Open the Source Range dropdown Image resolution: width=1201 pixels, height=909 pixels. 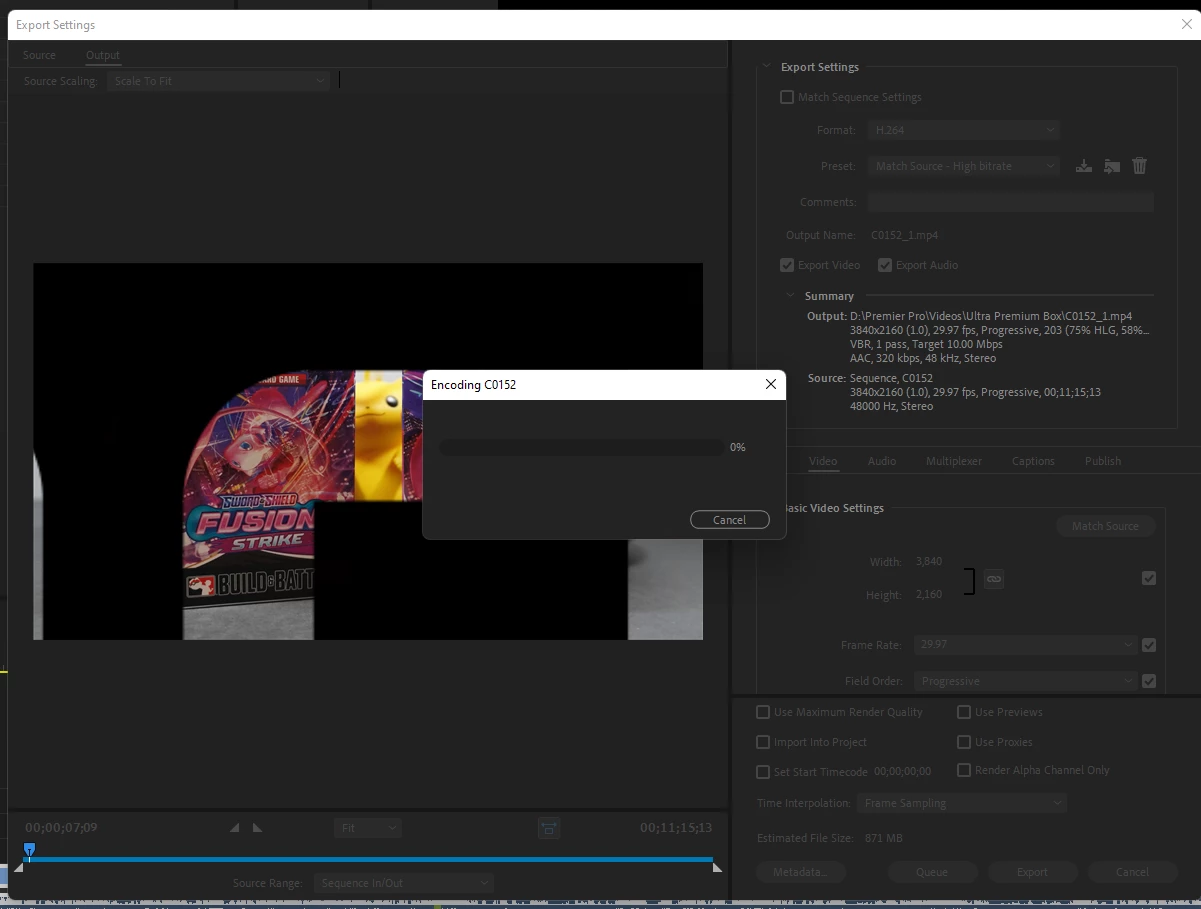pyautogui.click(x=403, y=883)
